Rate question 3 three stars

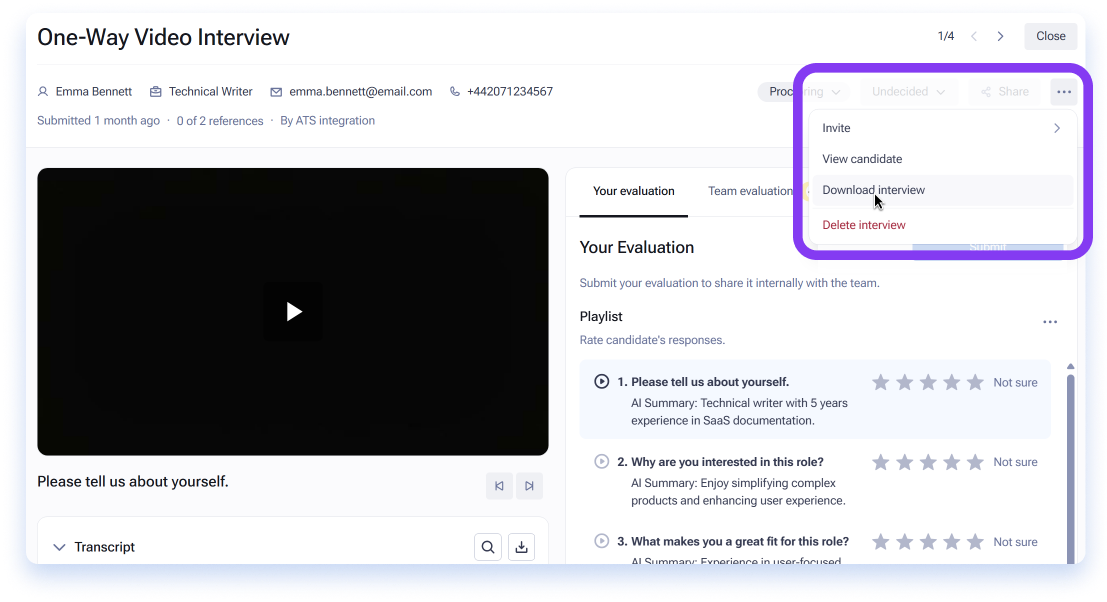coord(928,542)
